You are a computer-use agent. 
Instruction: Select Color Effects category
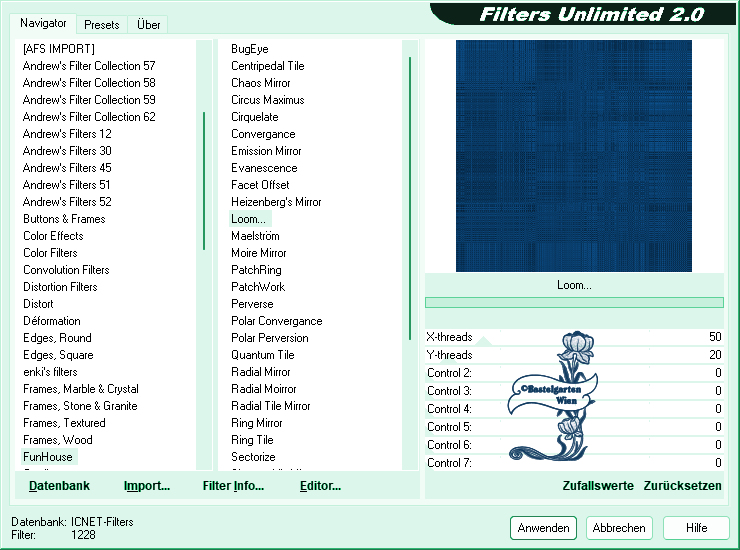tap(53, 236)
